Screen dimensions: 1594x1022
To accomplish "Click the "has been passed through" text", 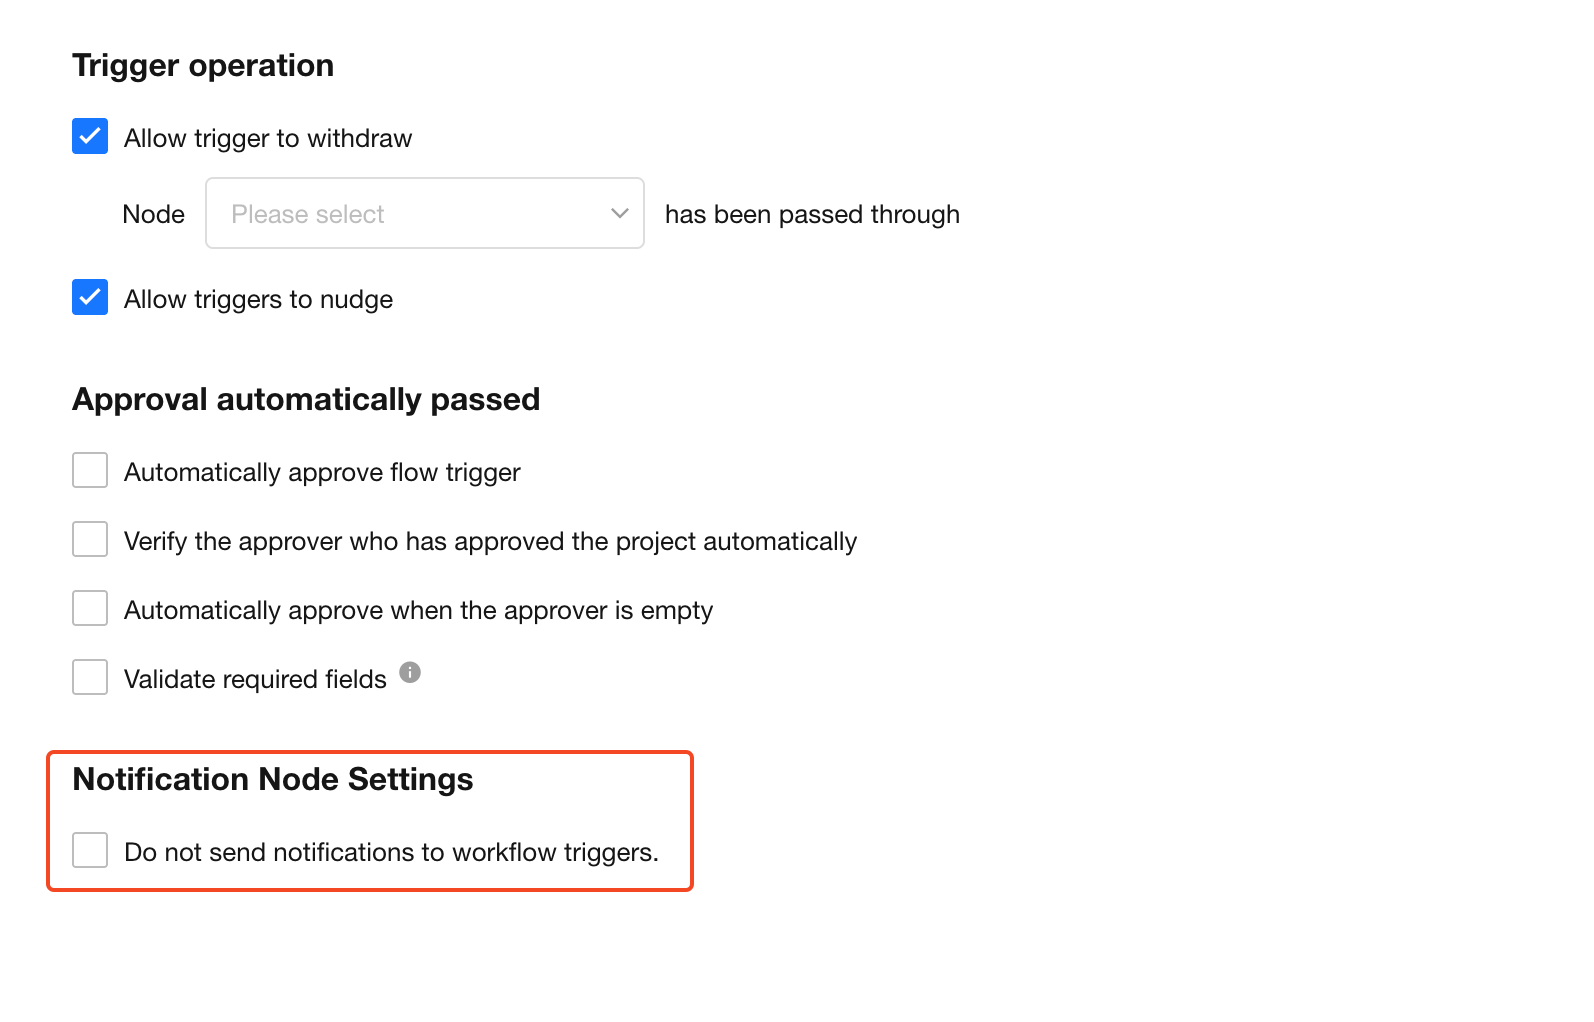I will pos(812,214).
